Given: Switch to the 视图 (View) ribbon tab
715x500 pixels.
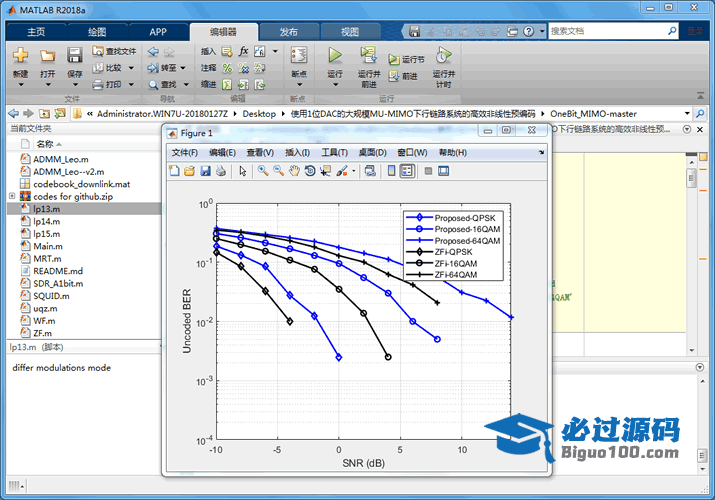Looking at the screenshot, I should tap(350, 32).
